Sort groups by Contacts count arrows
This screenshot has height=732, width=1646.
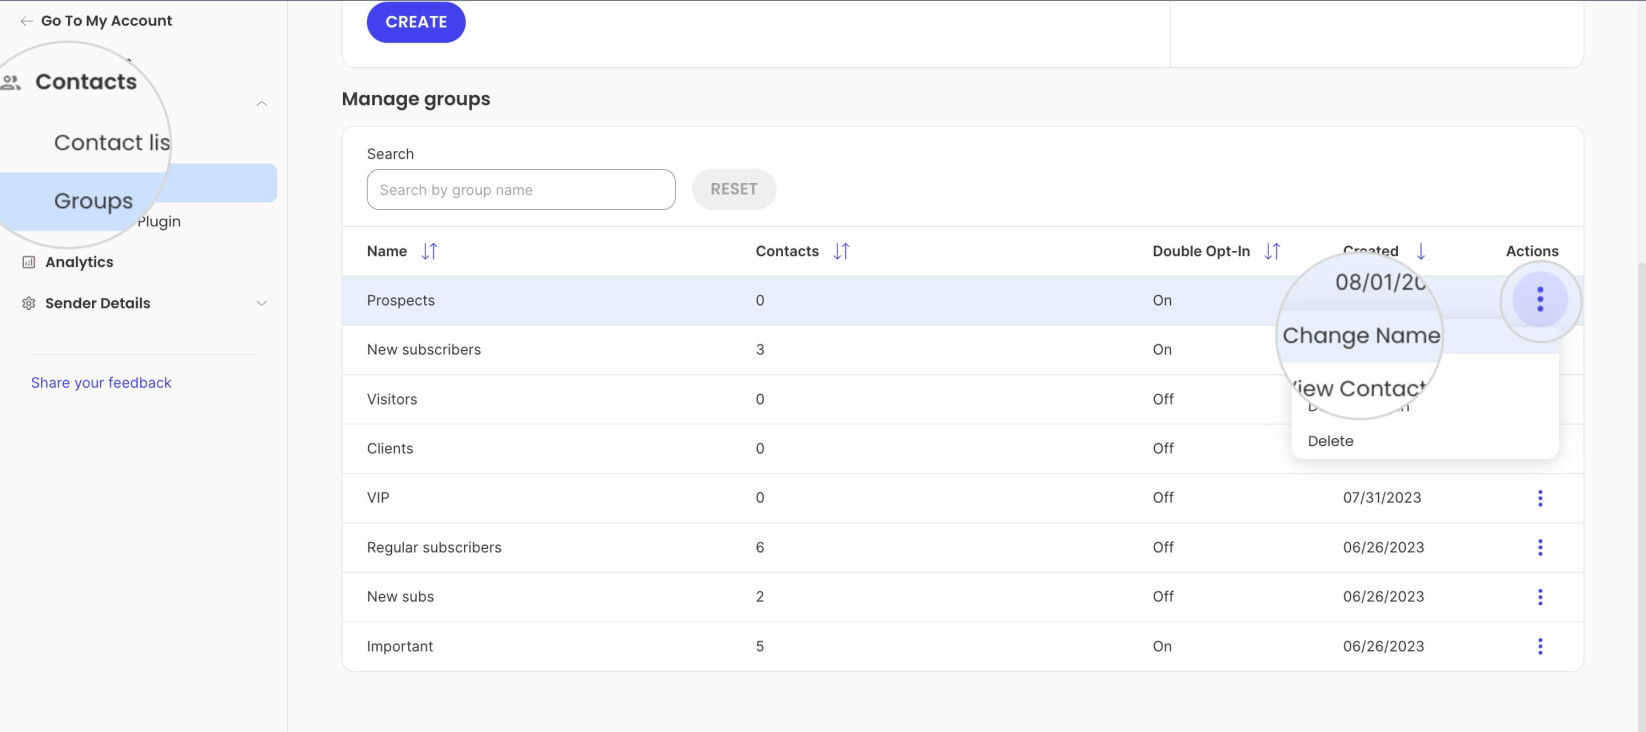(x=841, y=251)
